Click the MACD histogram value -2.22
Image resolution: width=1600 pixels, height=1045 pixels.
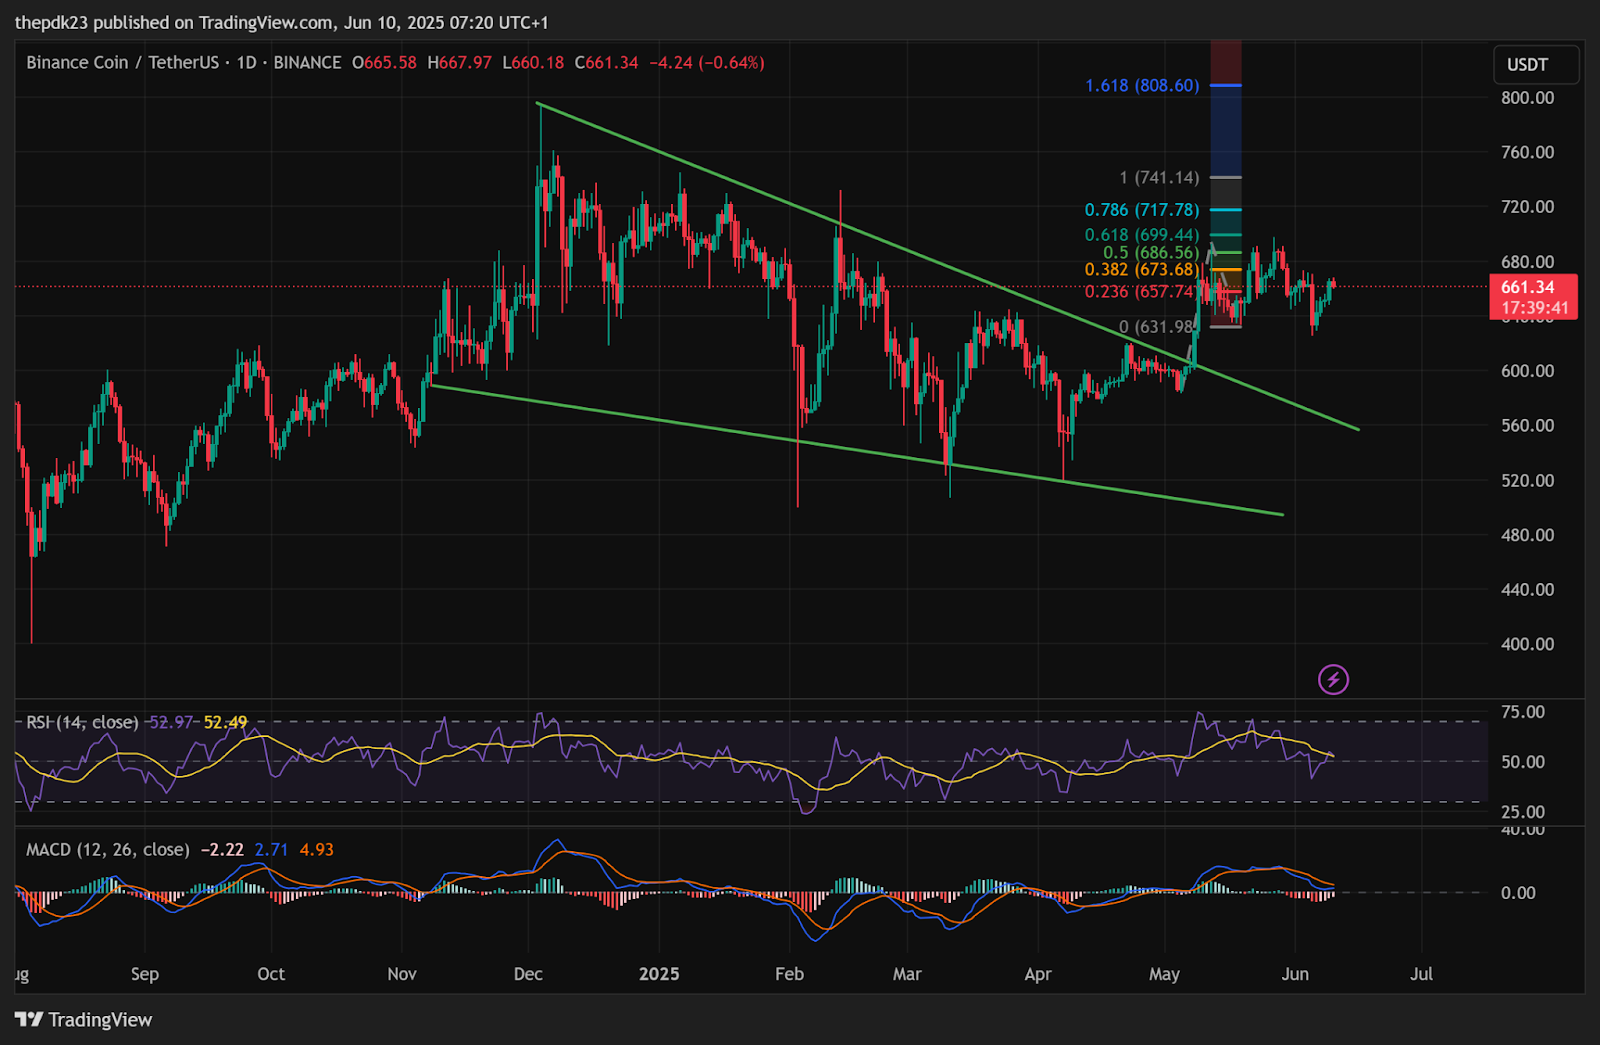pos(222,849)
